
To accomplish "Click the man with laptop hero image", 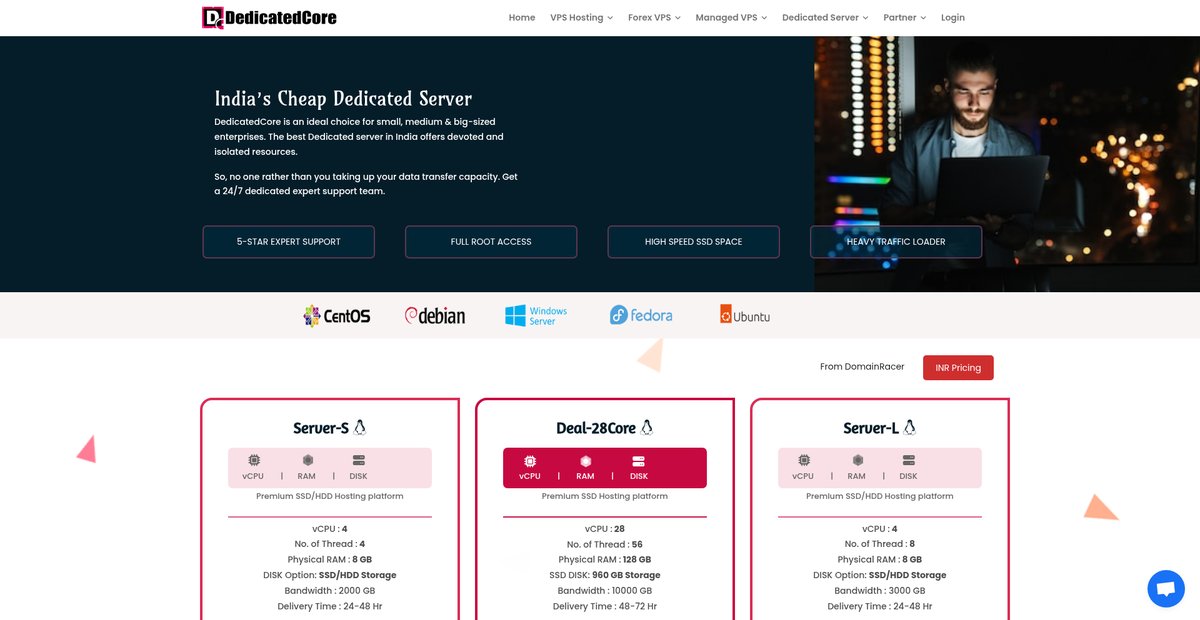I will pyautogui.click(x=1007, y=164).
